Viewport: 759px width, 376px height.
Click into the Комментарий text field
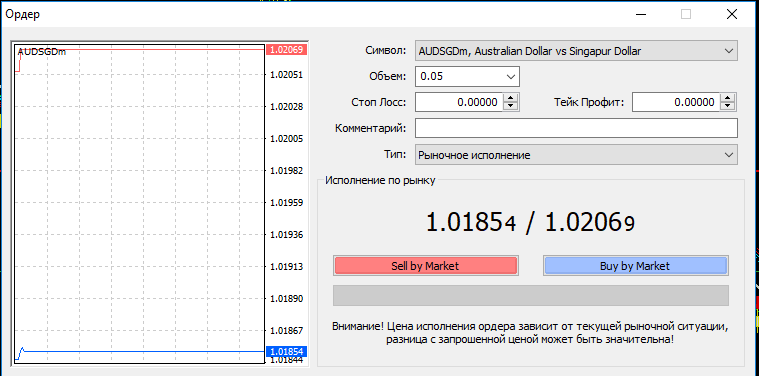[576, 128]
